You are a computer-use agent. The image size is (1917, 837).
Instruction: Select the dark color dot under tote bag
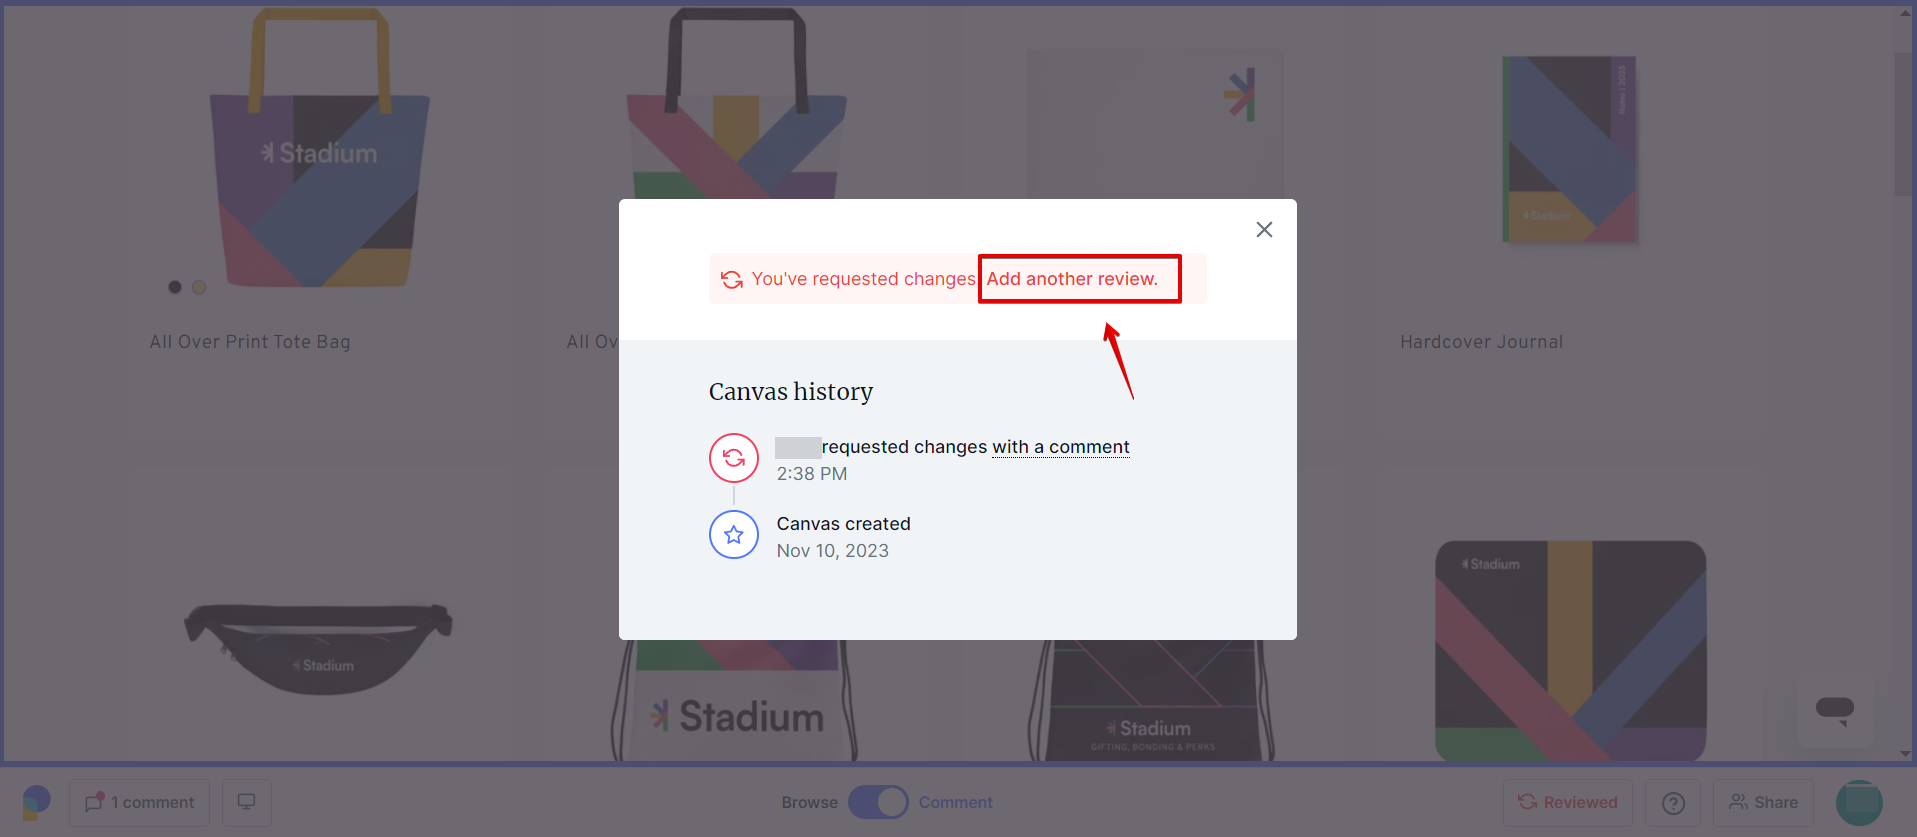pyautogui.click(x=175, y=287)
